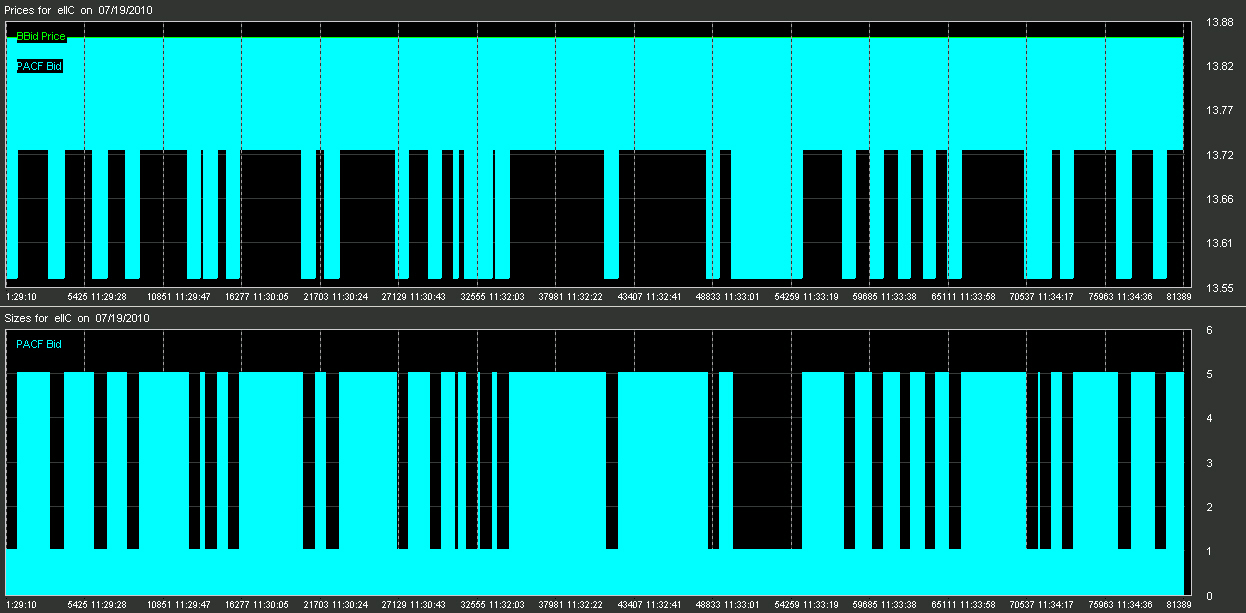The width and height of the screenshot is (1246, 613).
Task: Click the size axis value 4
Action: 1209,419
